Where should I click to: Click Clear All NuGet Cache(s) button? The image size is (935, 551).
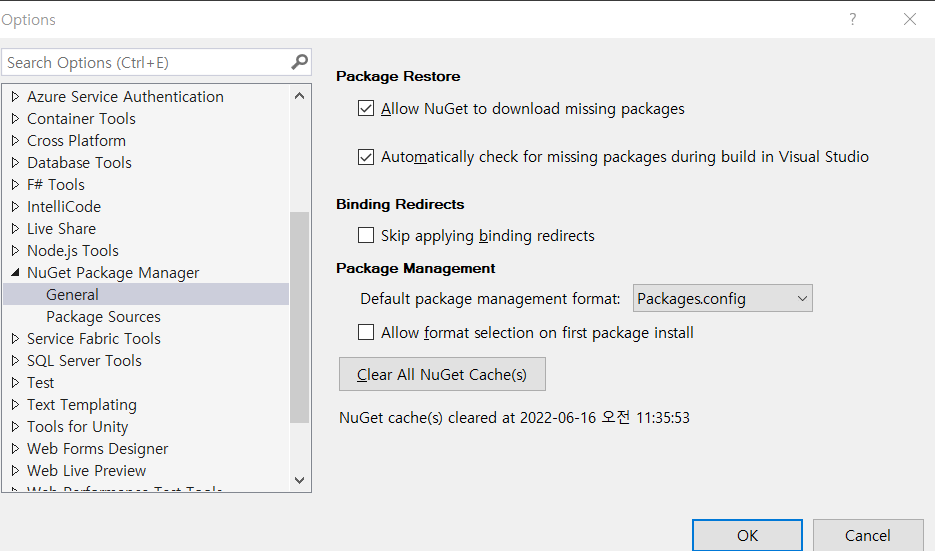(442, 374)
